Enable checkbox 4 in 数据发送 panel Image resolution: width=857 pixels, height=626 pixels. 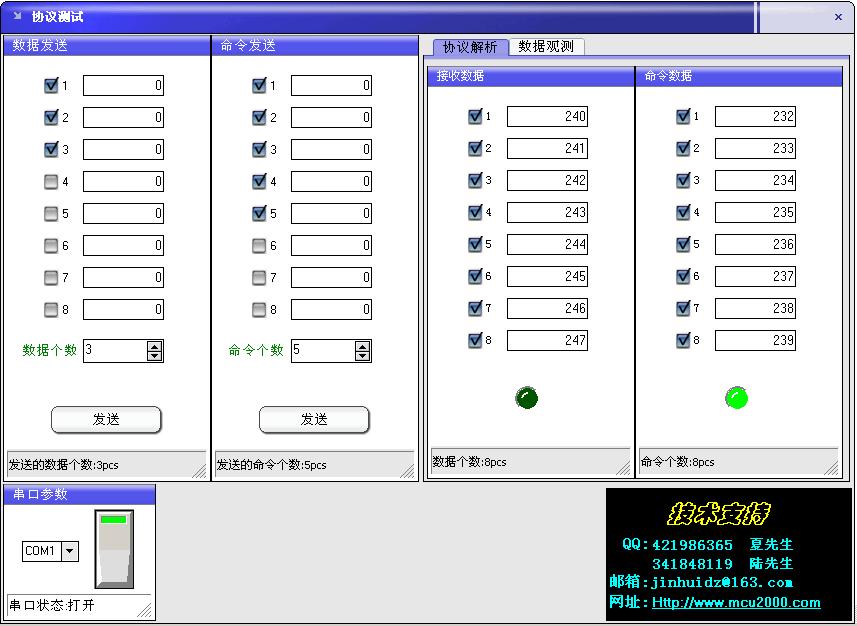point(51,181)
